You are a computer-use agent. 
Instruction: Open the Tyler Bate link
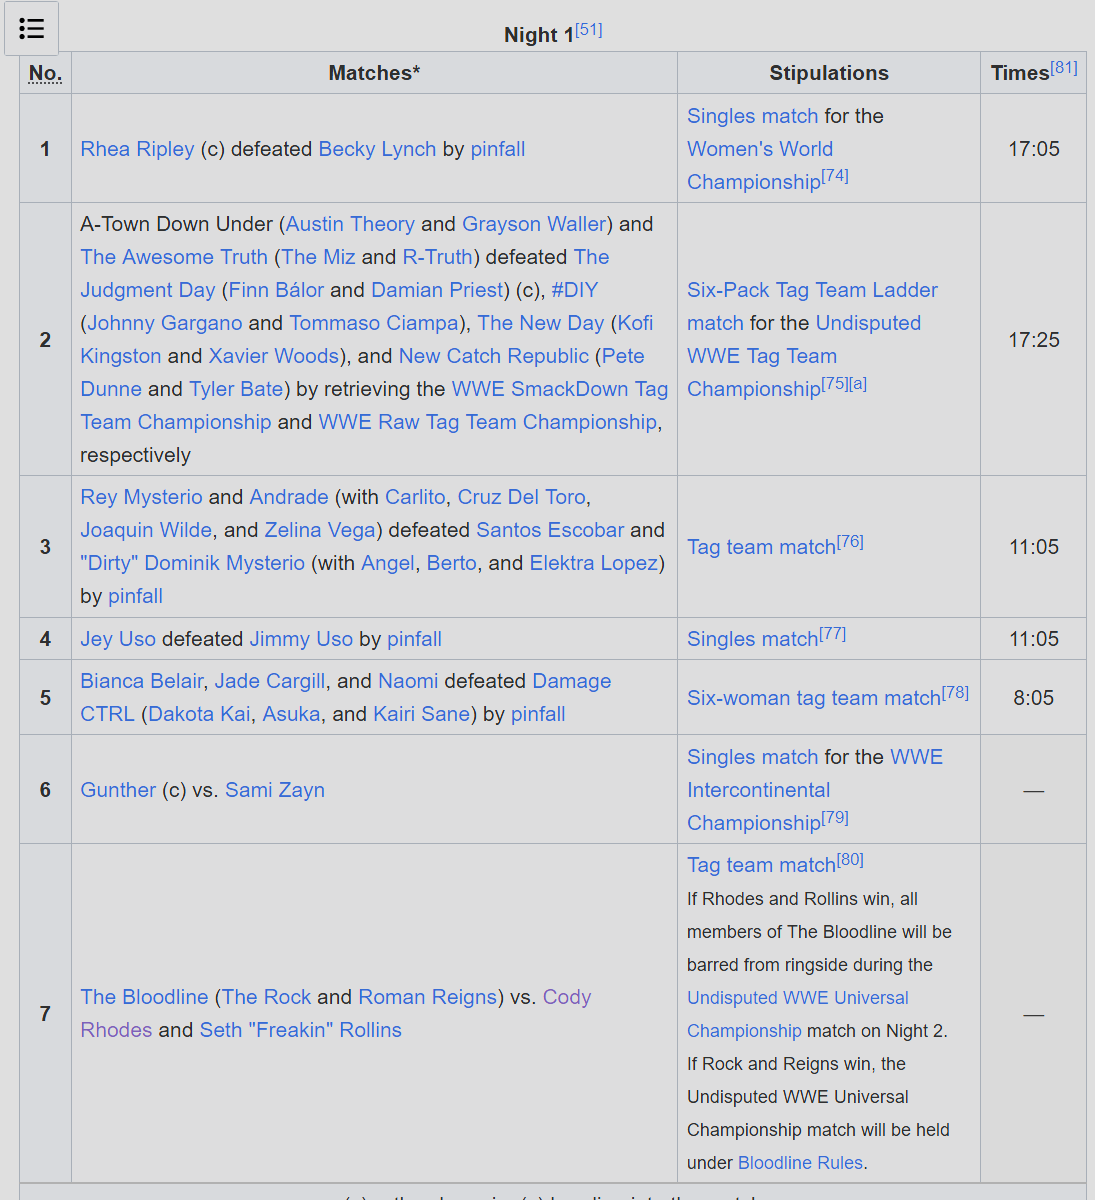click(236, 389)
